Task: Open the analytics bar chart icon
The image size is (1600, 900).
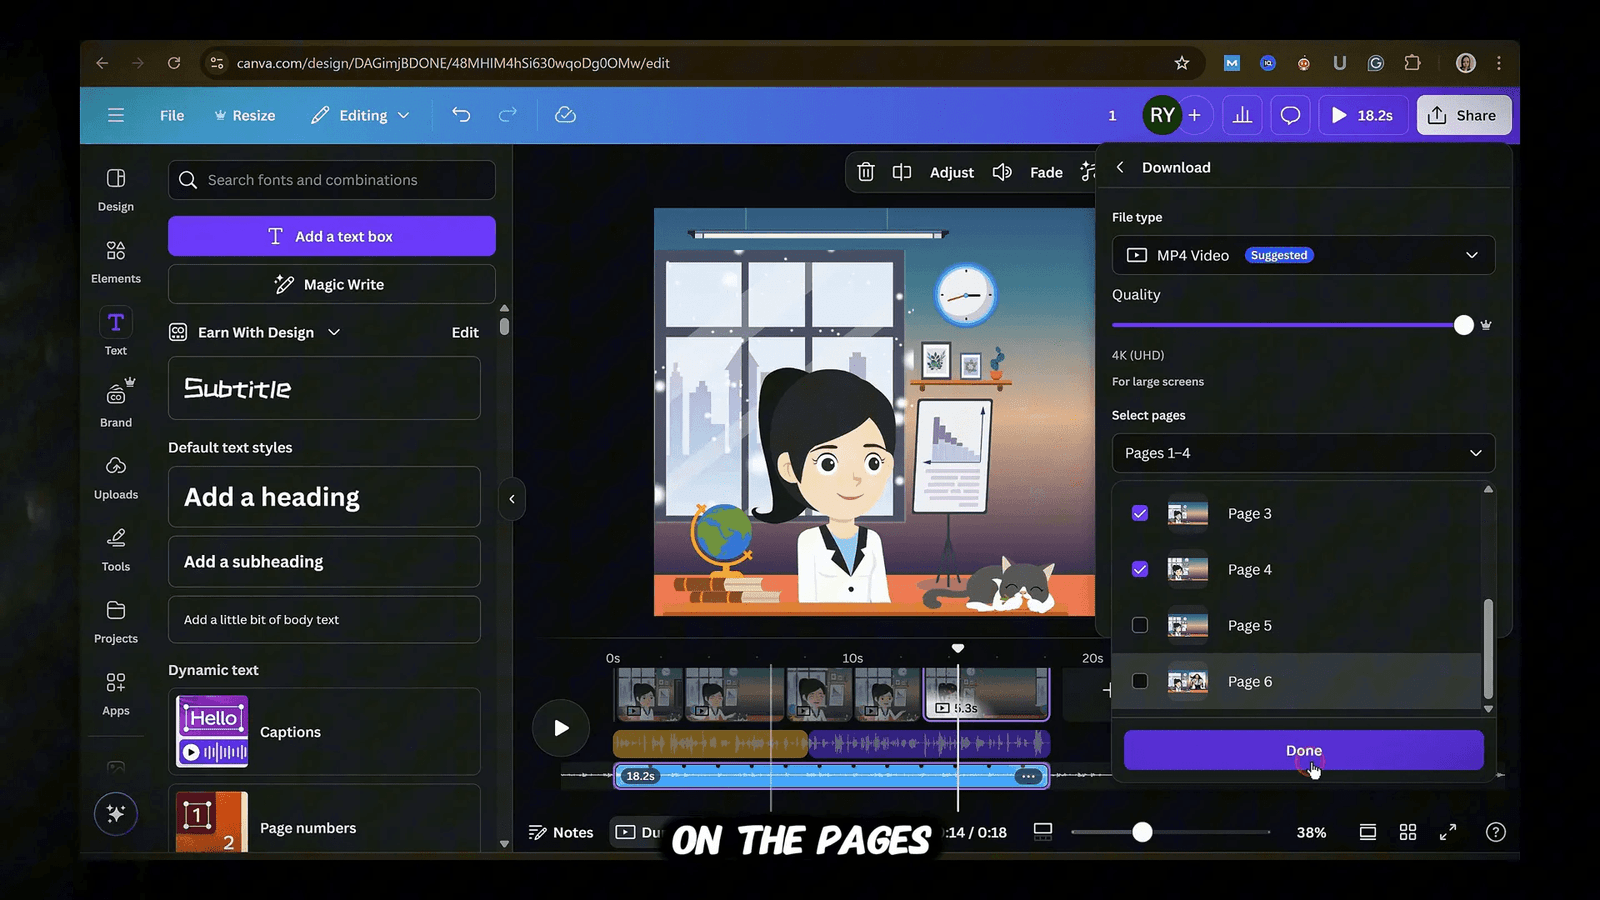Action: coord(1242,115)
